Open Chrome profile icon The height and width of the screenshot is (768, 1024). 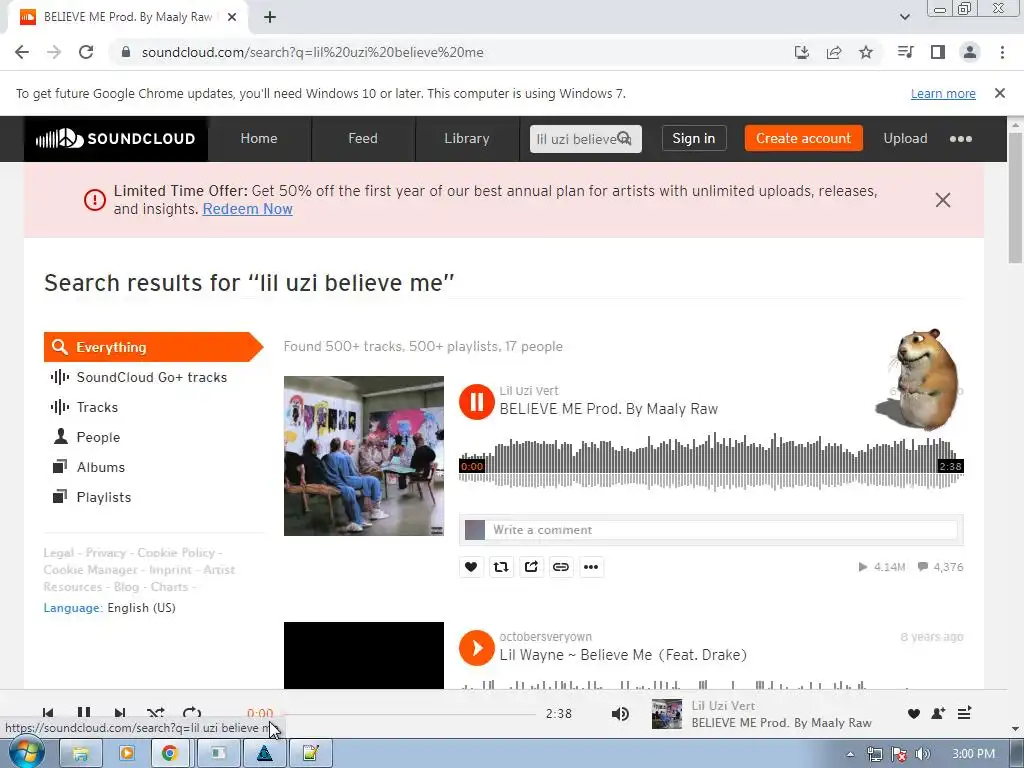(x=970, y=52)
